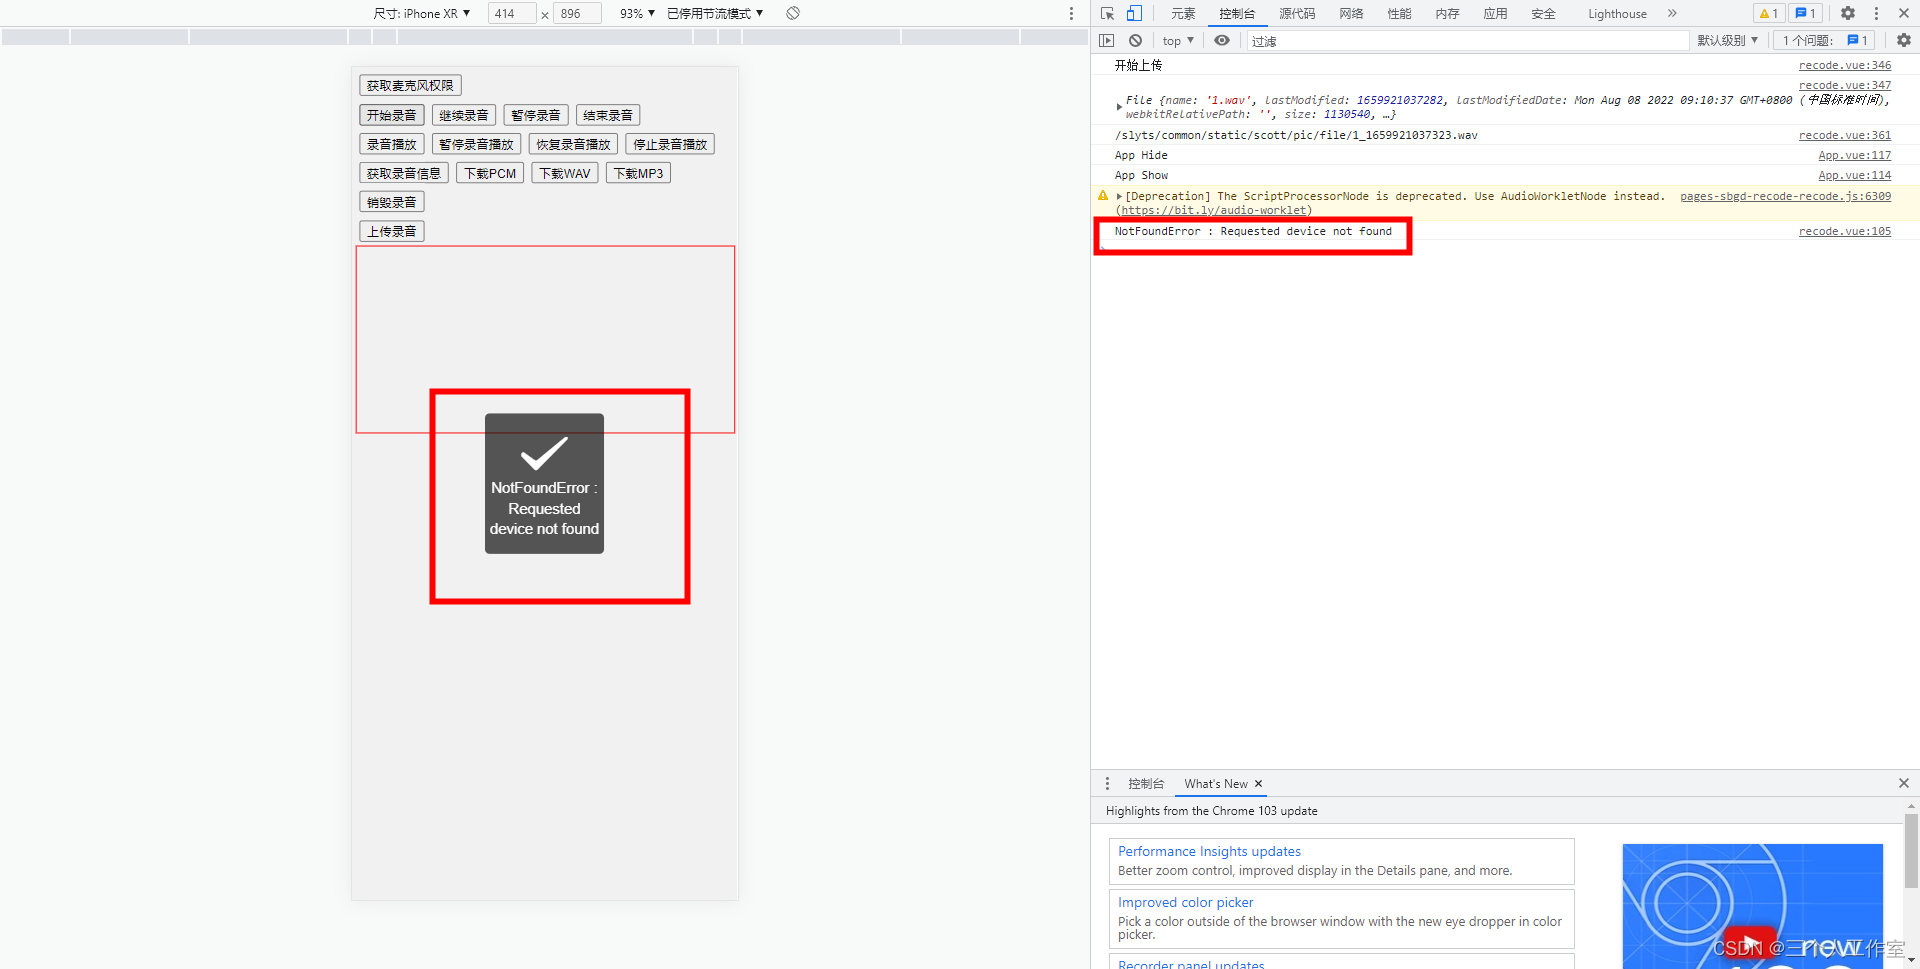Click the rotate screen orientation icon
This screenshot has width=1920, height=969.
pos(793,13)
